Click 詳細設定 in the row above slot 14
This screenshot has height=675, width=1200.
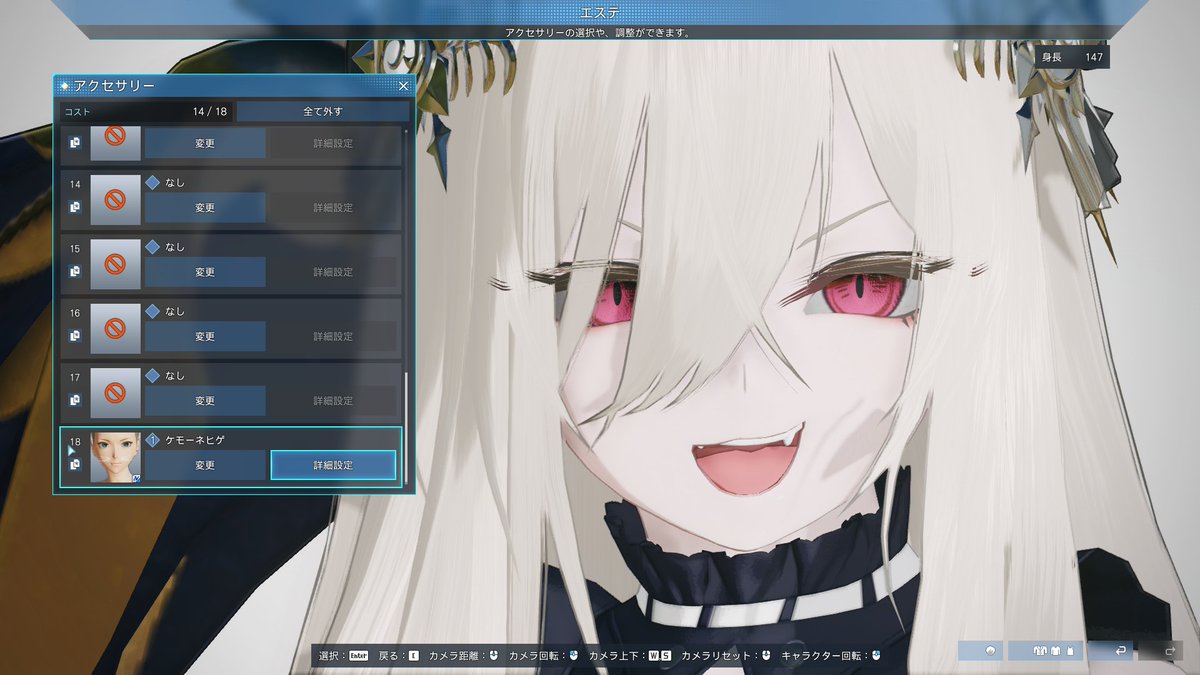click(x=333, y=143)
